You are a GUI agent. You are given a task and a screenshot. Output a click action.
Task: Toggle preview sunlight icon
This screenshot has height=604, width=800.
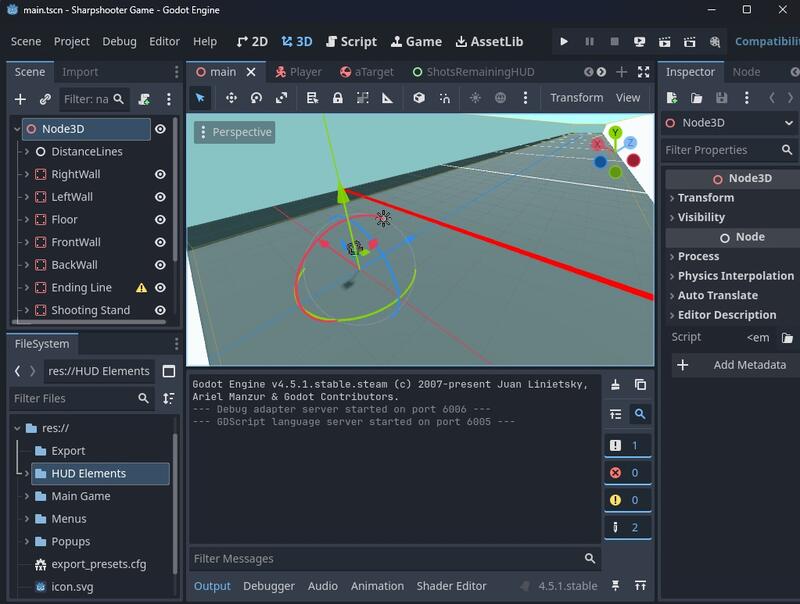(x=475, y=97)
